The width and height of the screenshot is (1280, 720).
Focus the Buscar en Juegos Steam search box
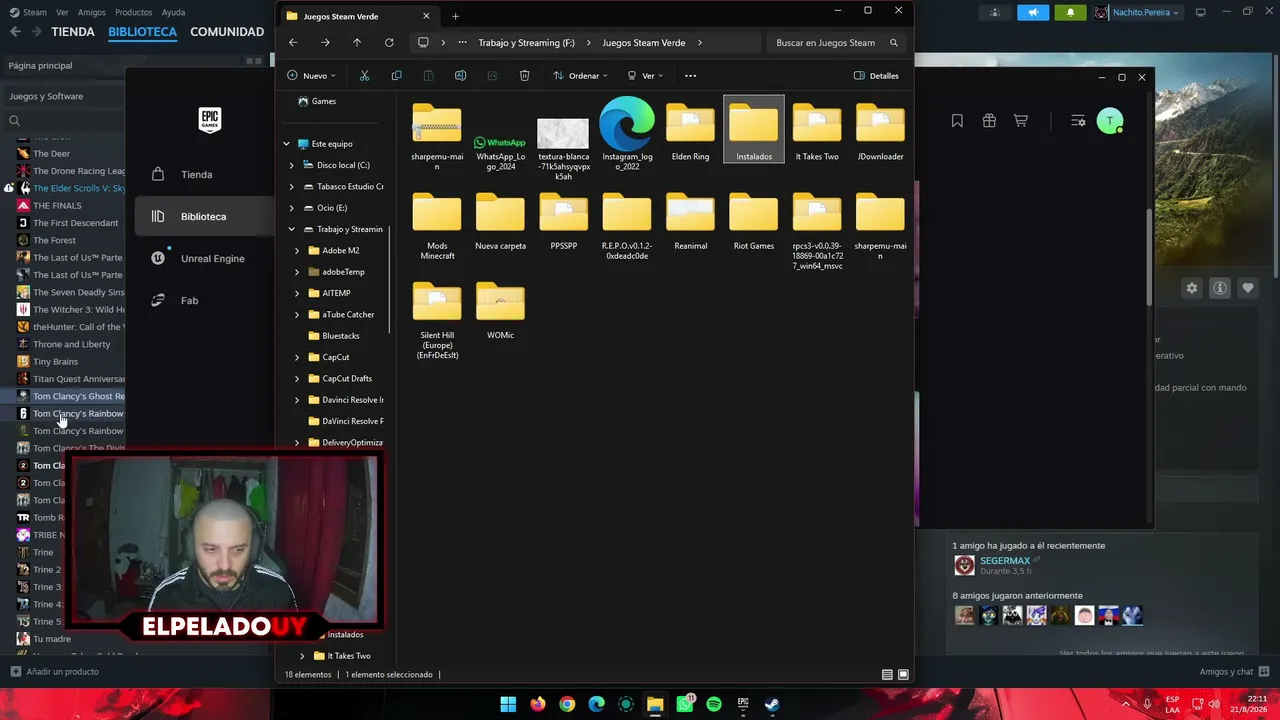[x=836, y=43]
